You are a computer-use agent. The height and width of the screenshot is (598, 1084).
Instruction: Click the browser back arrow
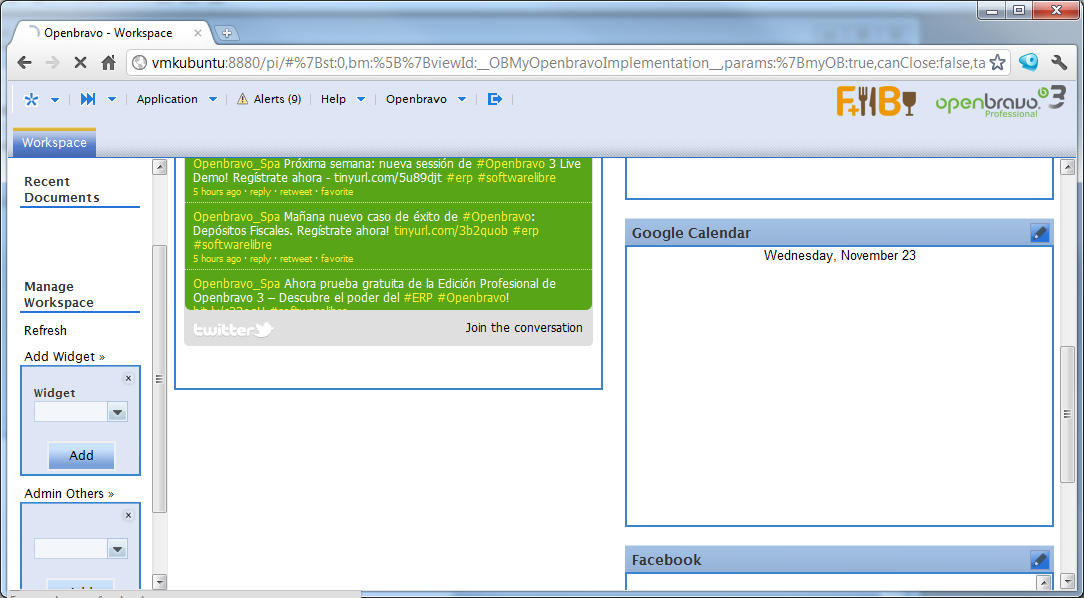tap(24, 63)
